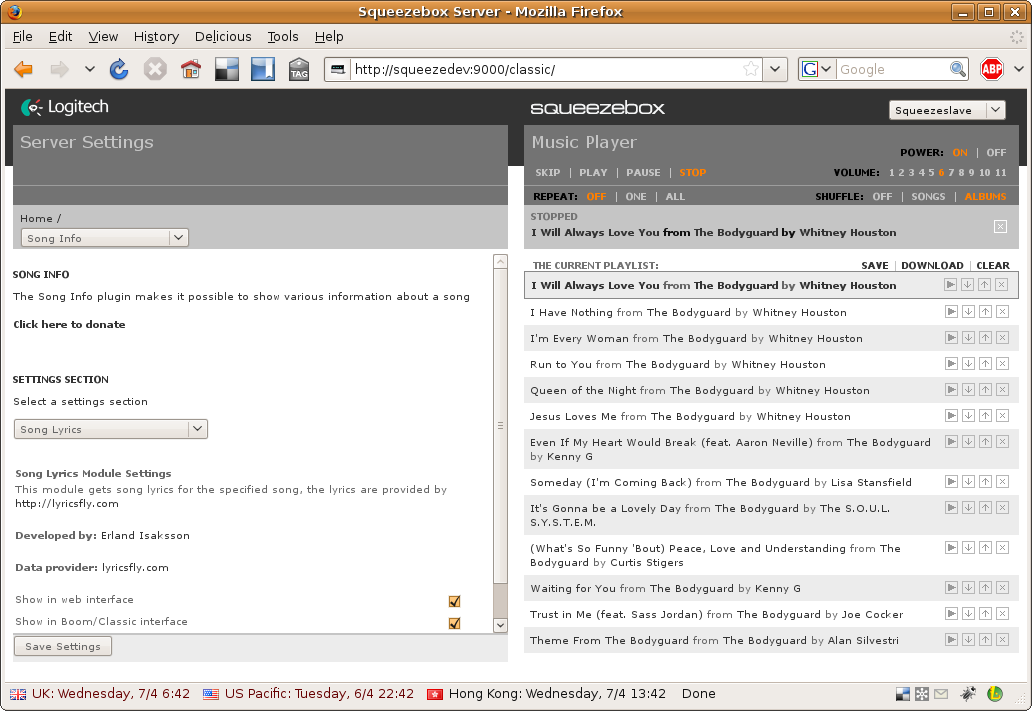
Task: Play 'I Have Nothing' using its row play icon
Action: (x=950, y=312)
